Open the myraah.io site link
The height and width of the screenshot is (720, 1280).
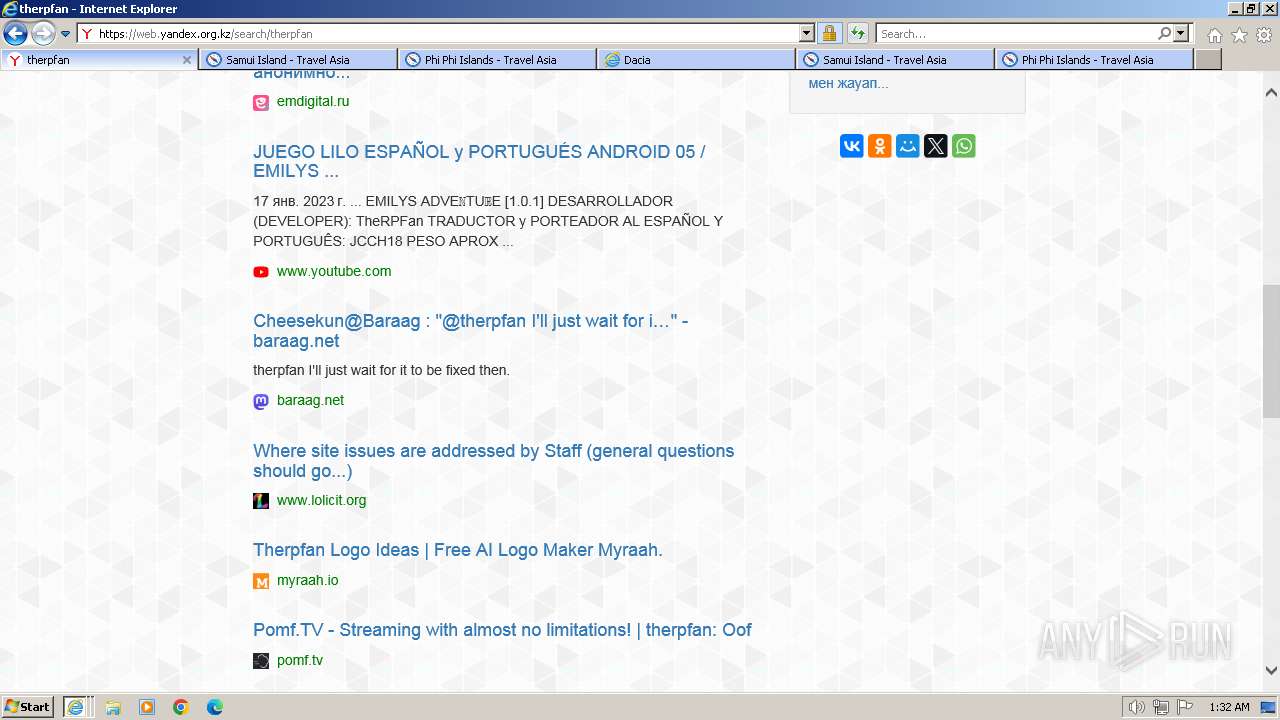[x=307, y=580]
